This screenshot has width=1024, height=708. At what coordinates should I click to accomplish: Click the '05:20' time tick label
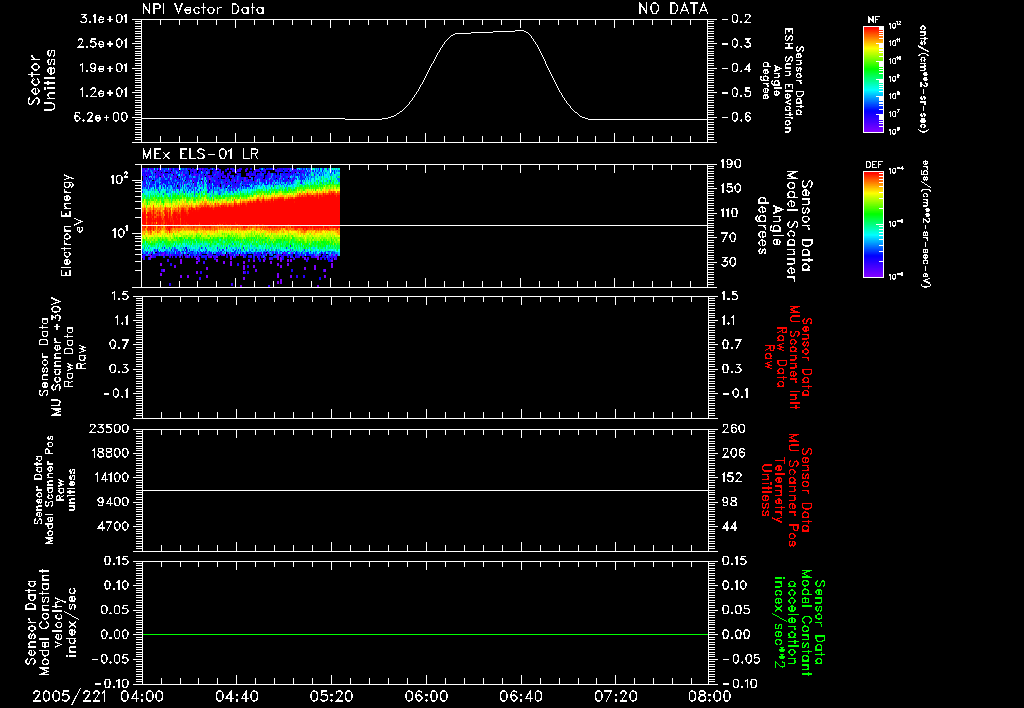tap(331, 696)
